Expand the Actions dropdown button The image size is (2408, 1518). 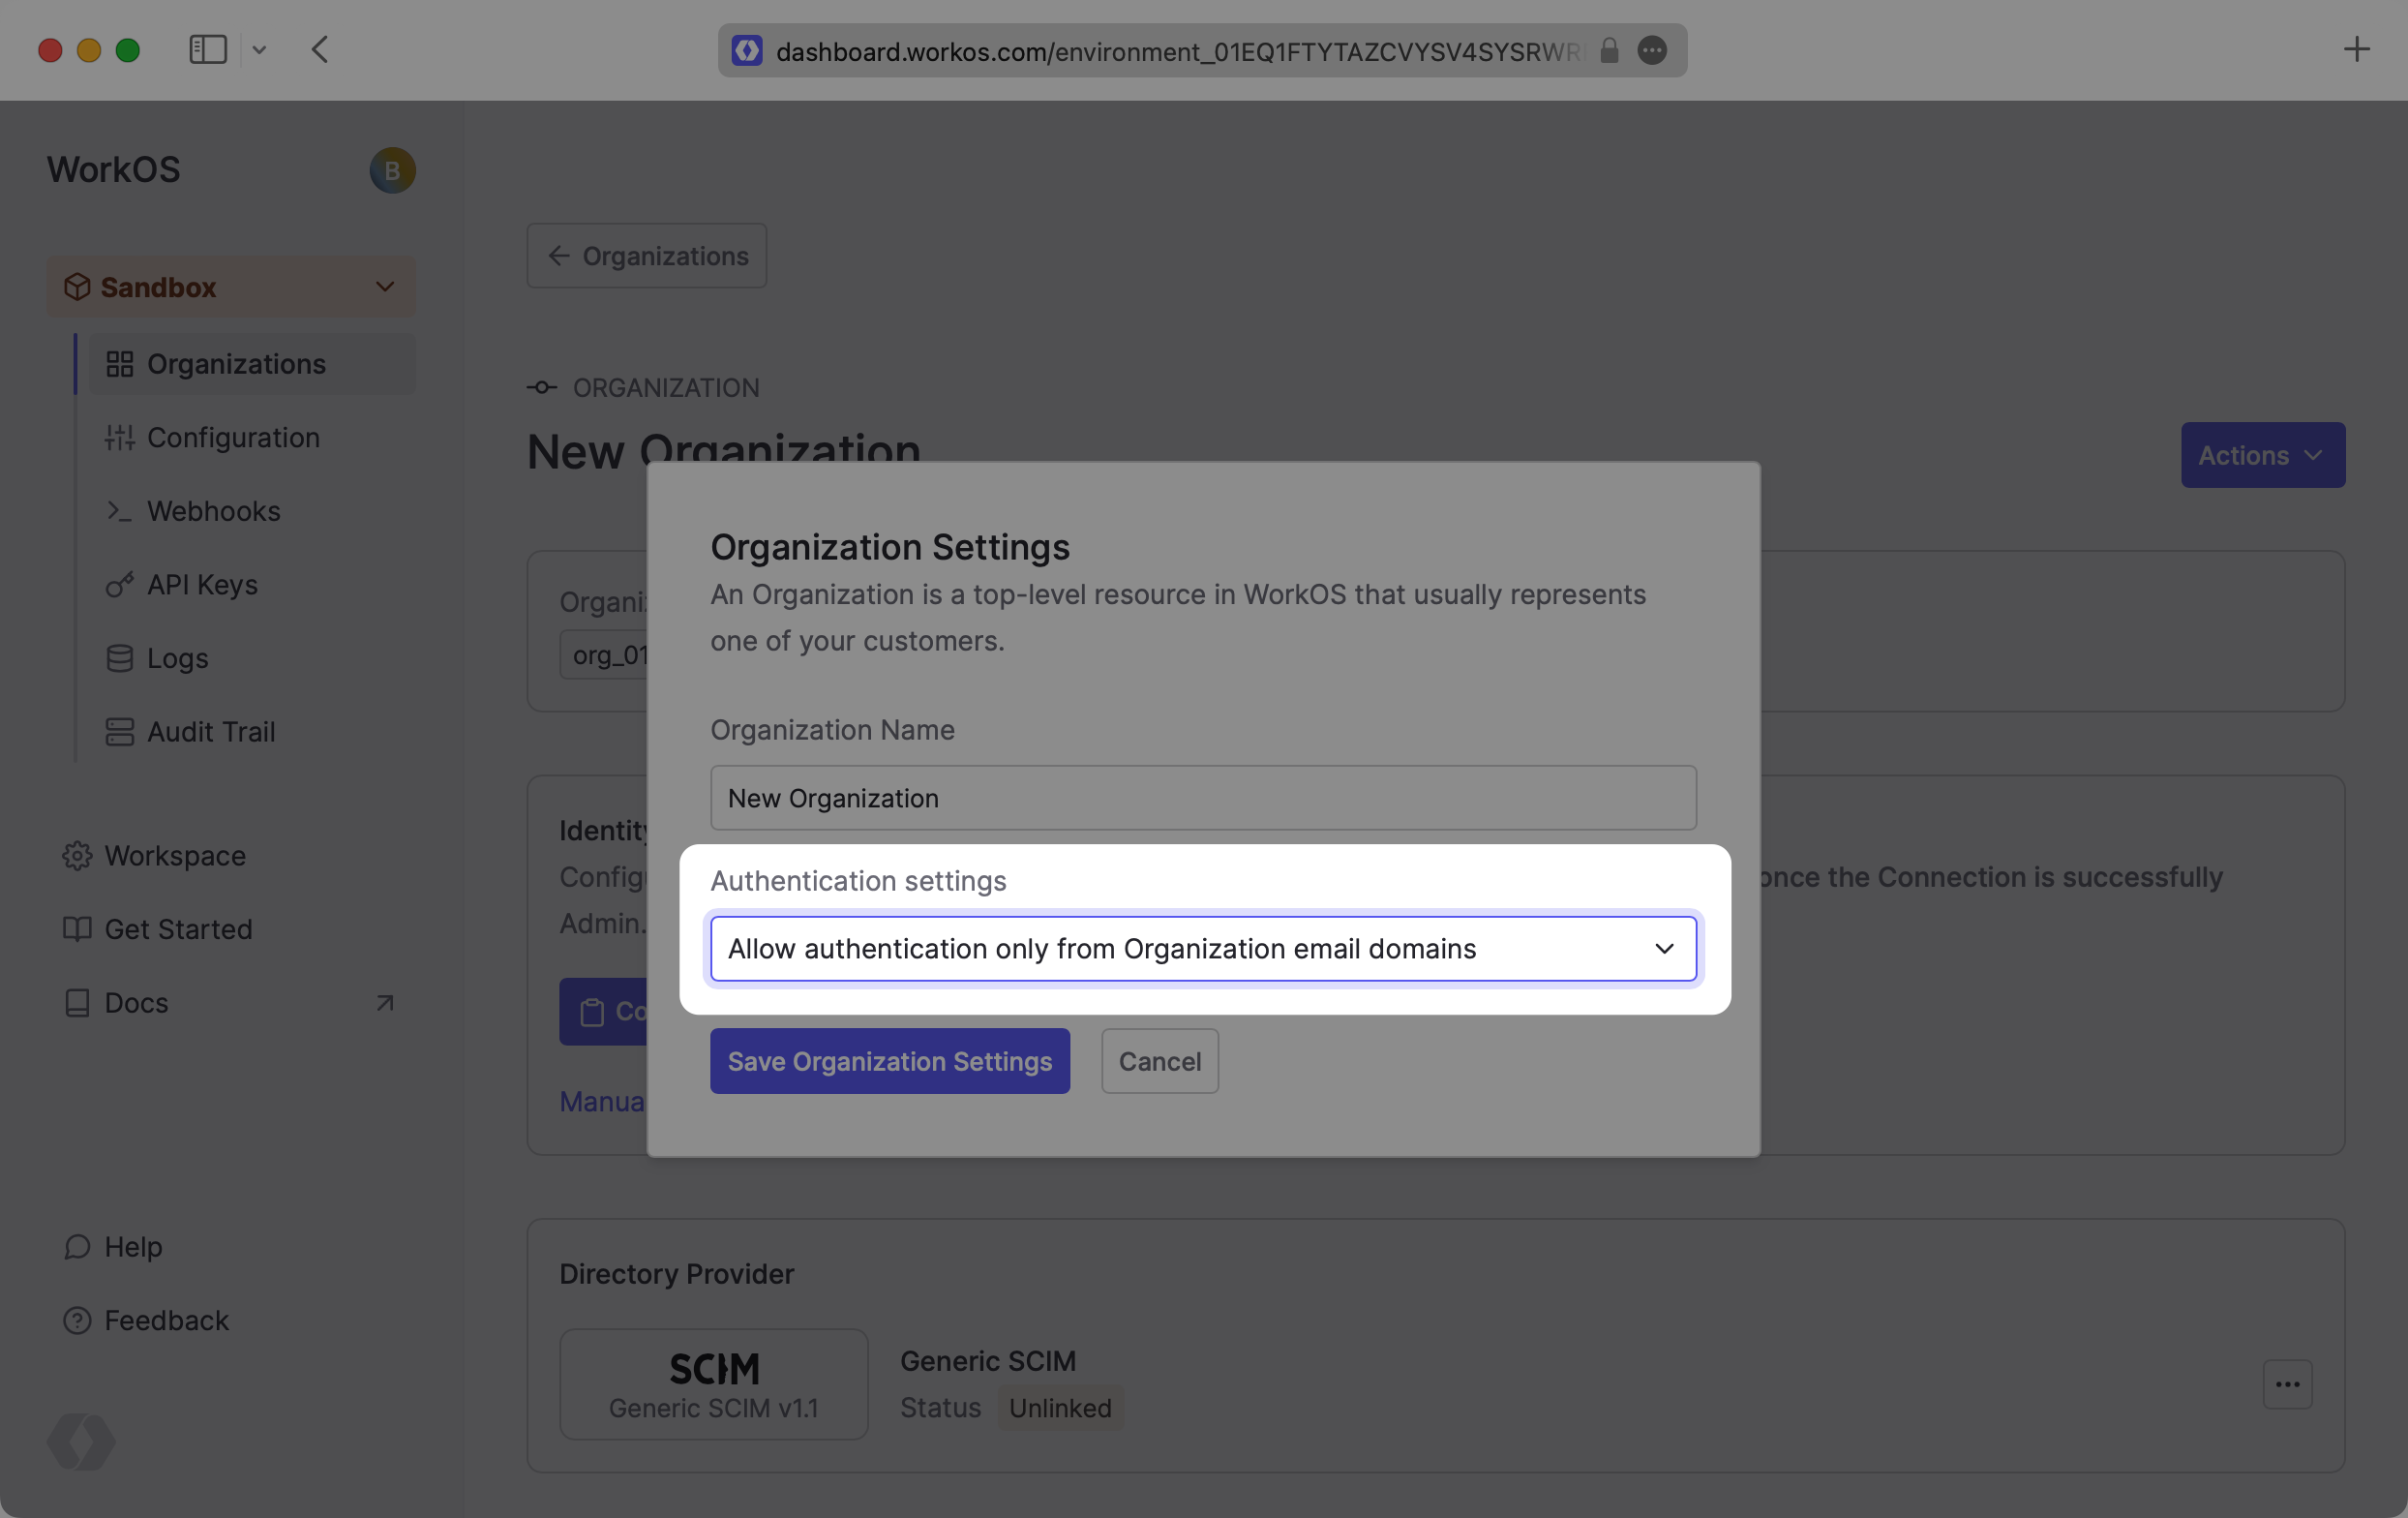(x=2262, y=456)
